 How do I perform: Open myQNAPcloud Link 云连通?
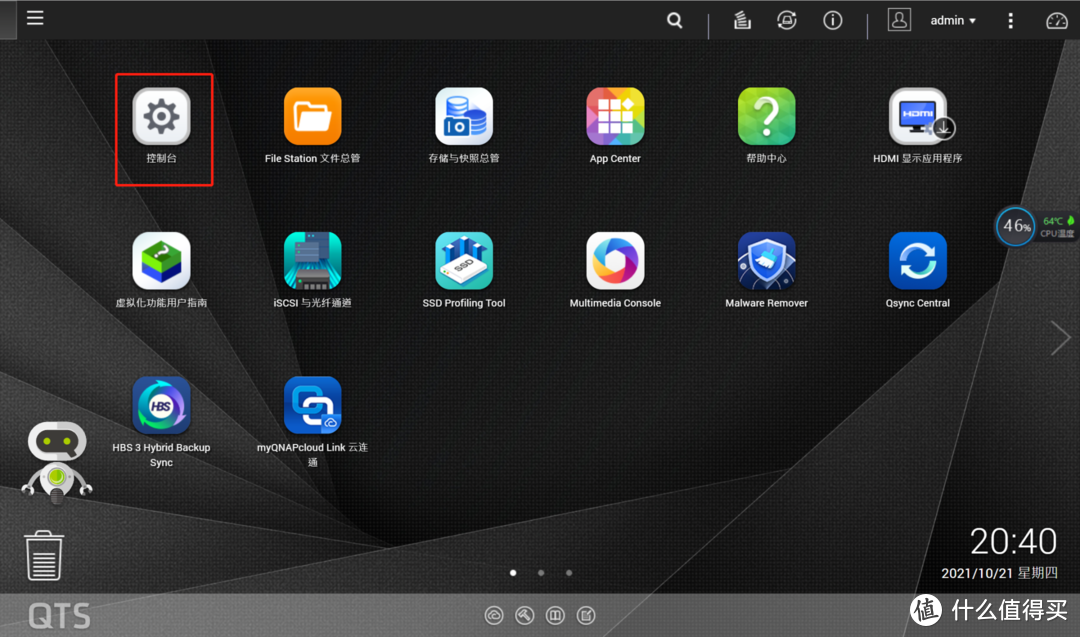313,406
